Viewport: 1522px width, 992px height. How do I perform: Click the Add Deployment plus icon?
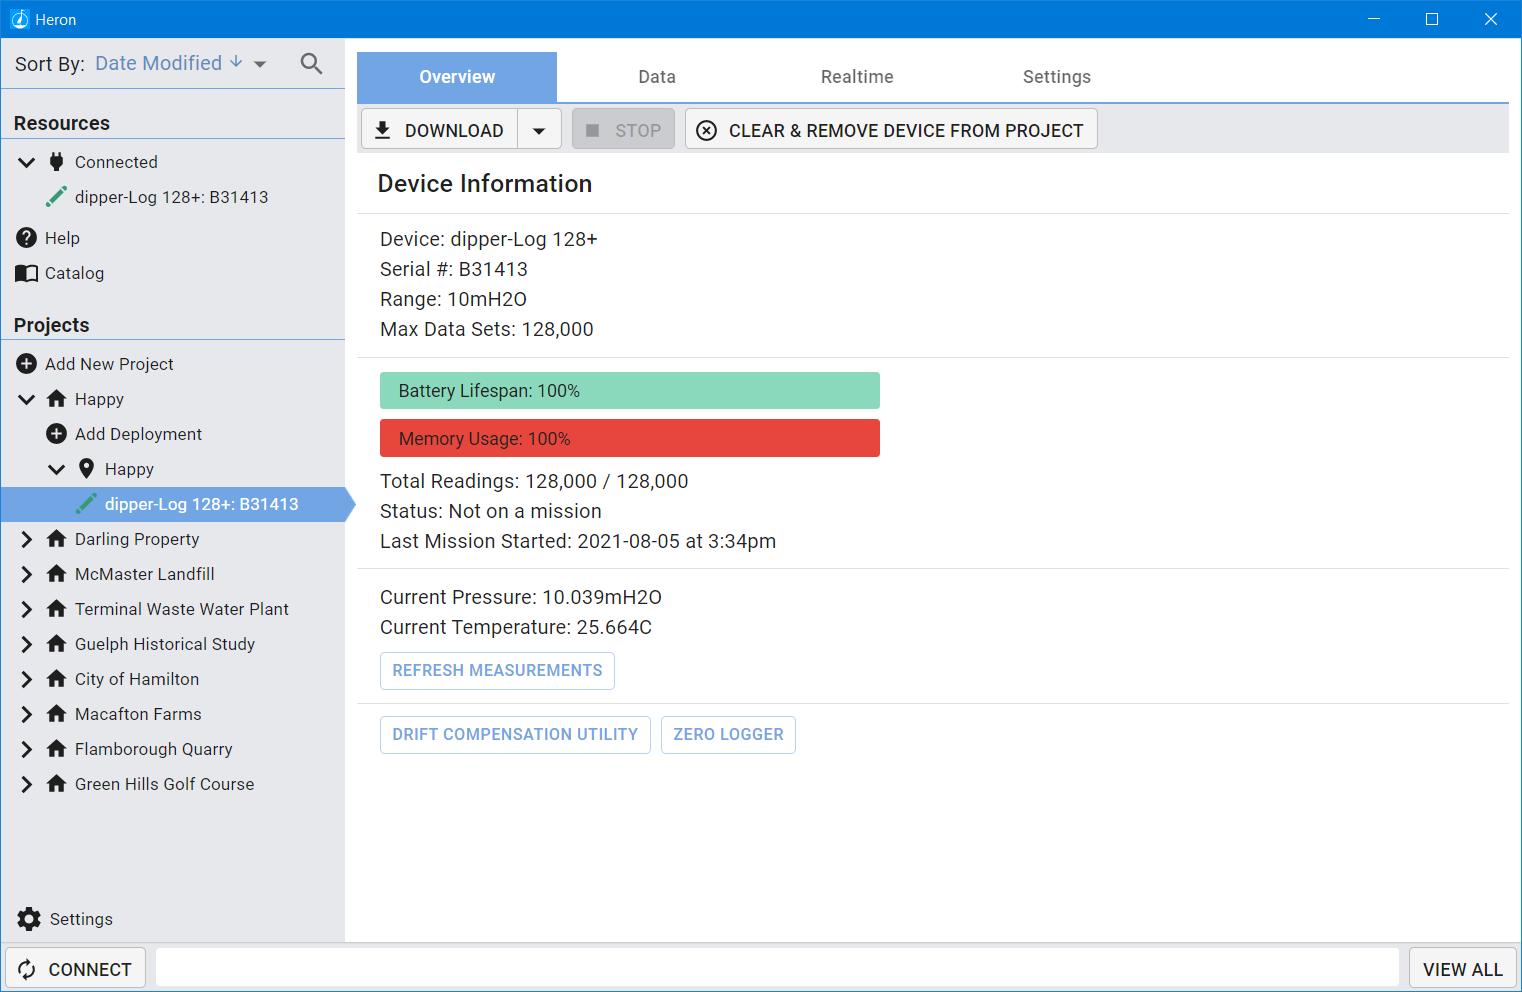point(57,434)
